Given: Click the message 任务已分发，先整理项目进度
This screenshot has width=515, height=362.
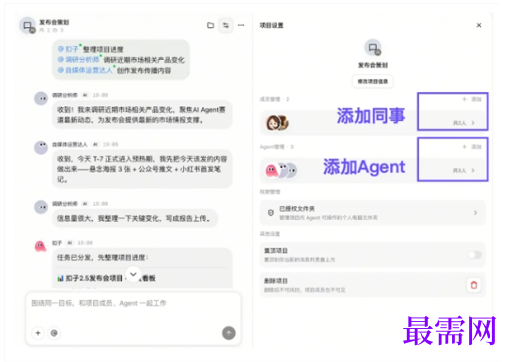Looking at the screenshot, I should coord(103,258).
